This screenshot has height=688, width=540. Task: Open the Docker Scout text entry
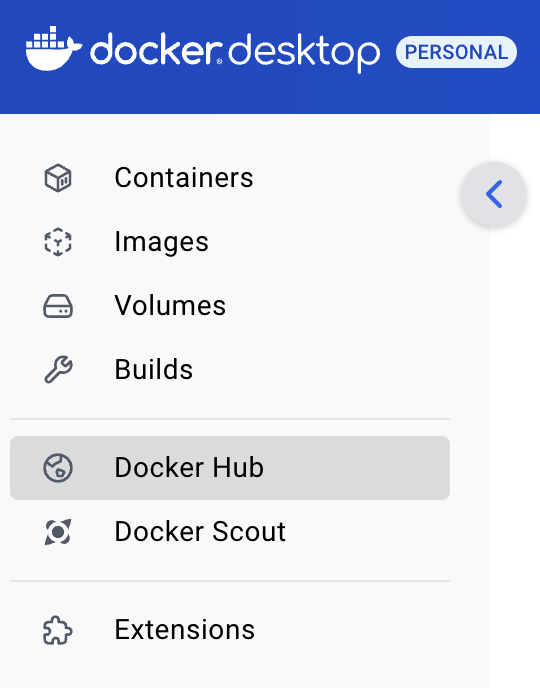(200, 532)
